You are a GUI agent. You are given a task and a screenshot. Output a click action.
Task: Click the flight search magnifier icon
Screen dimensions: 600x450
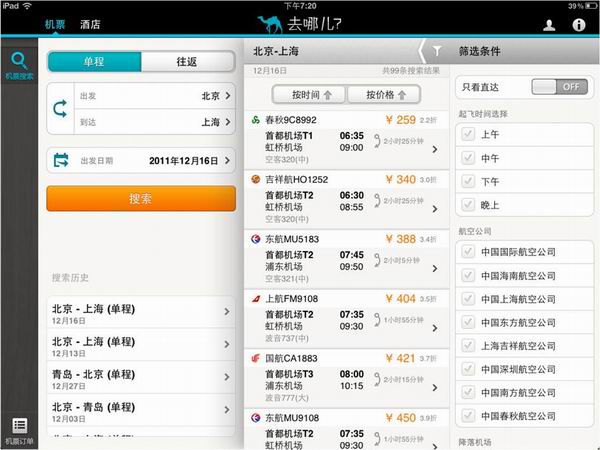pos(19,62)
